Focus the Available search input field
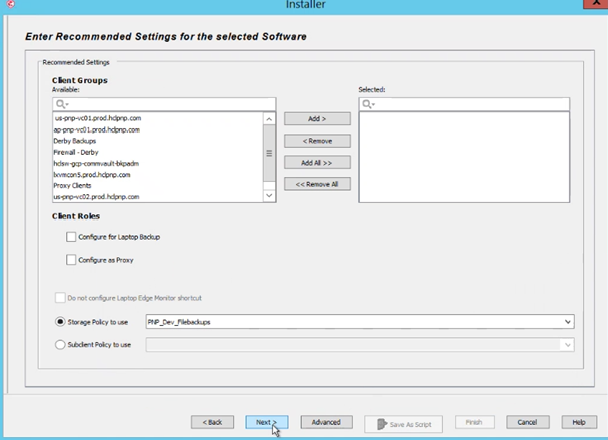This screenshot has width=608, height=440. pyautogui.click(x=164, y=104)
